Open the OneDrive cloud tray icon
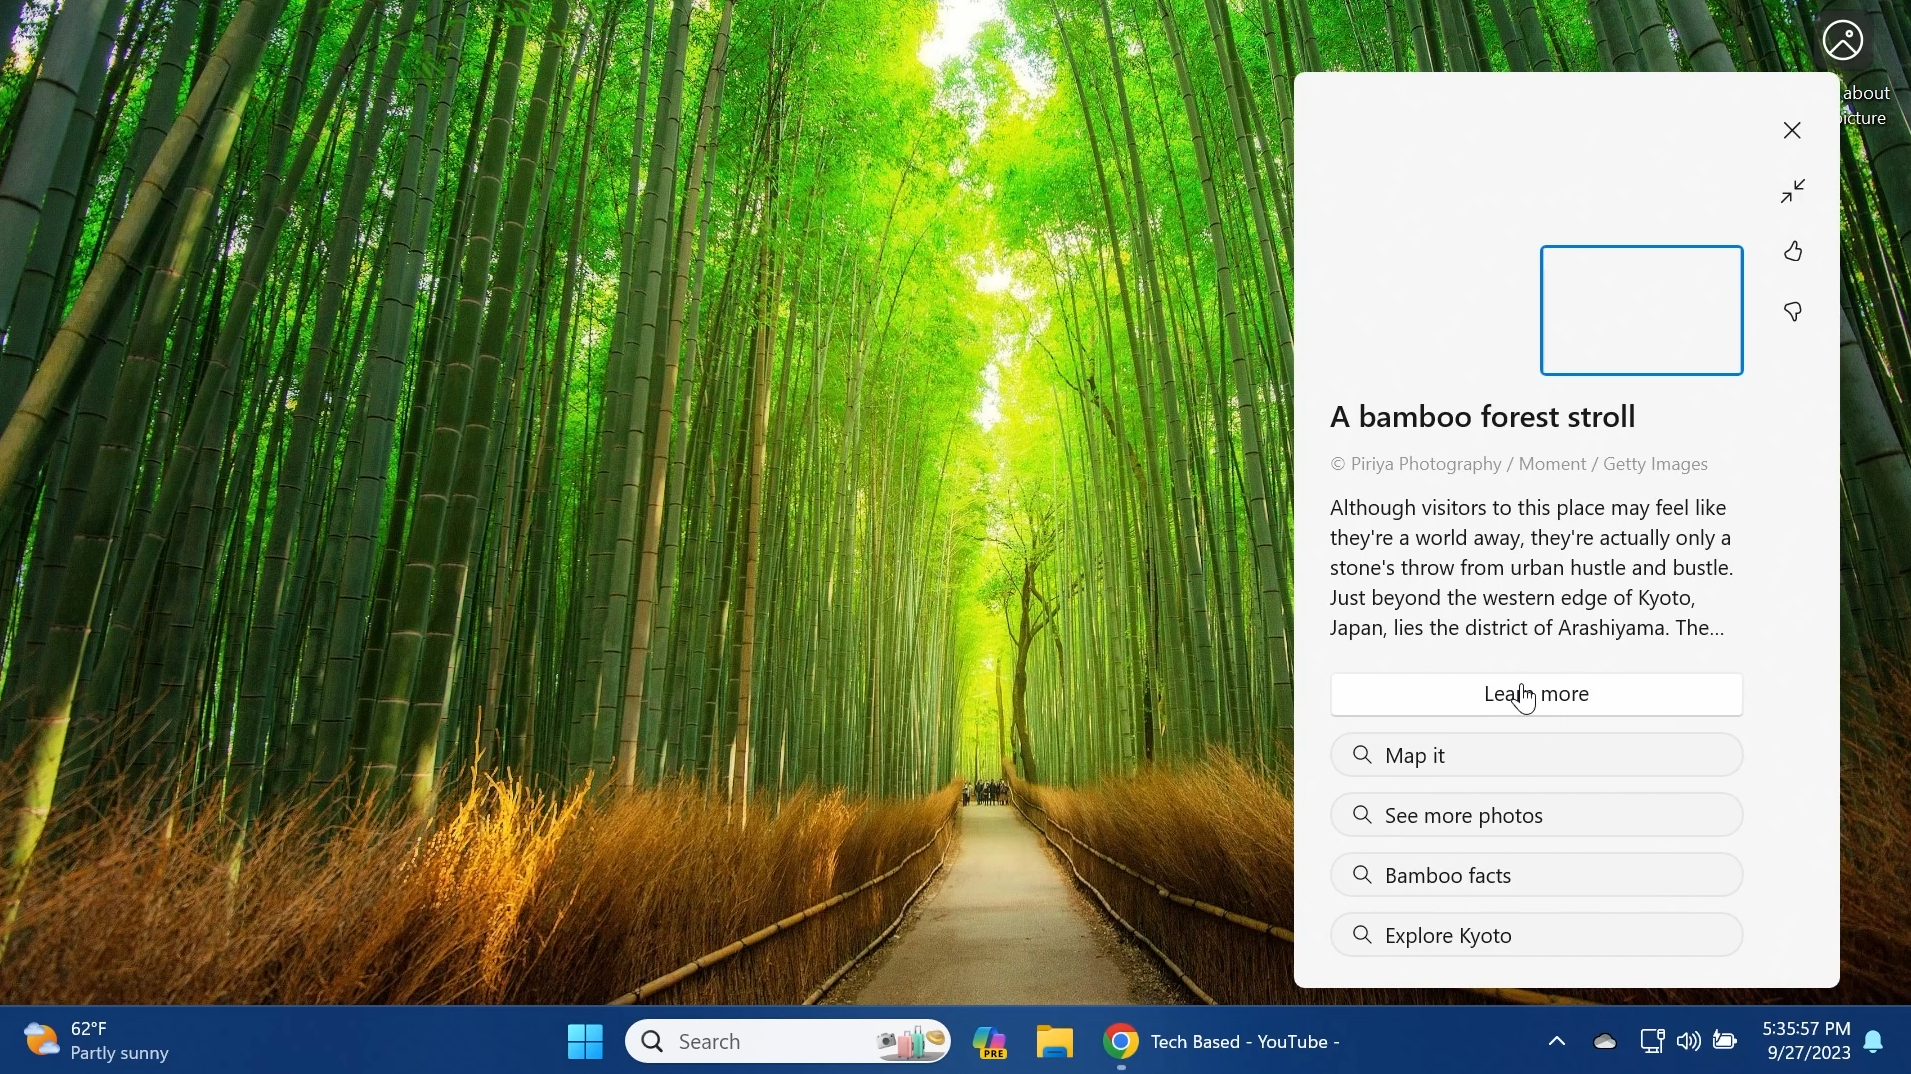 click(x=1605, y=1041)
